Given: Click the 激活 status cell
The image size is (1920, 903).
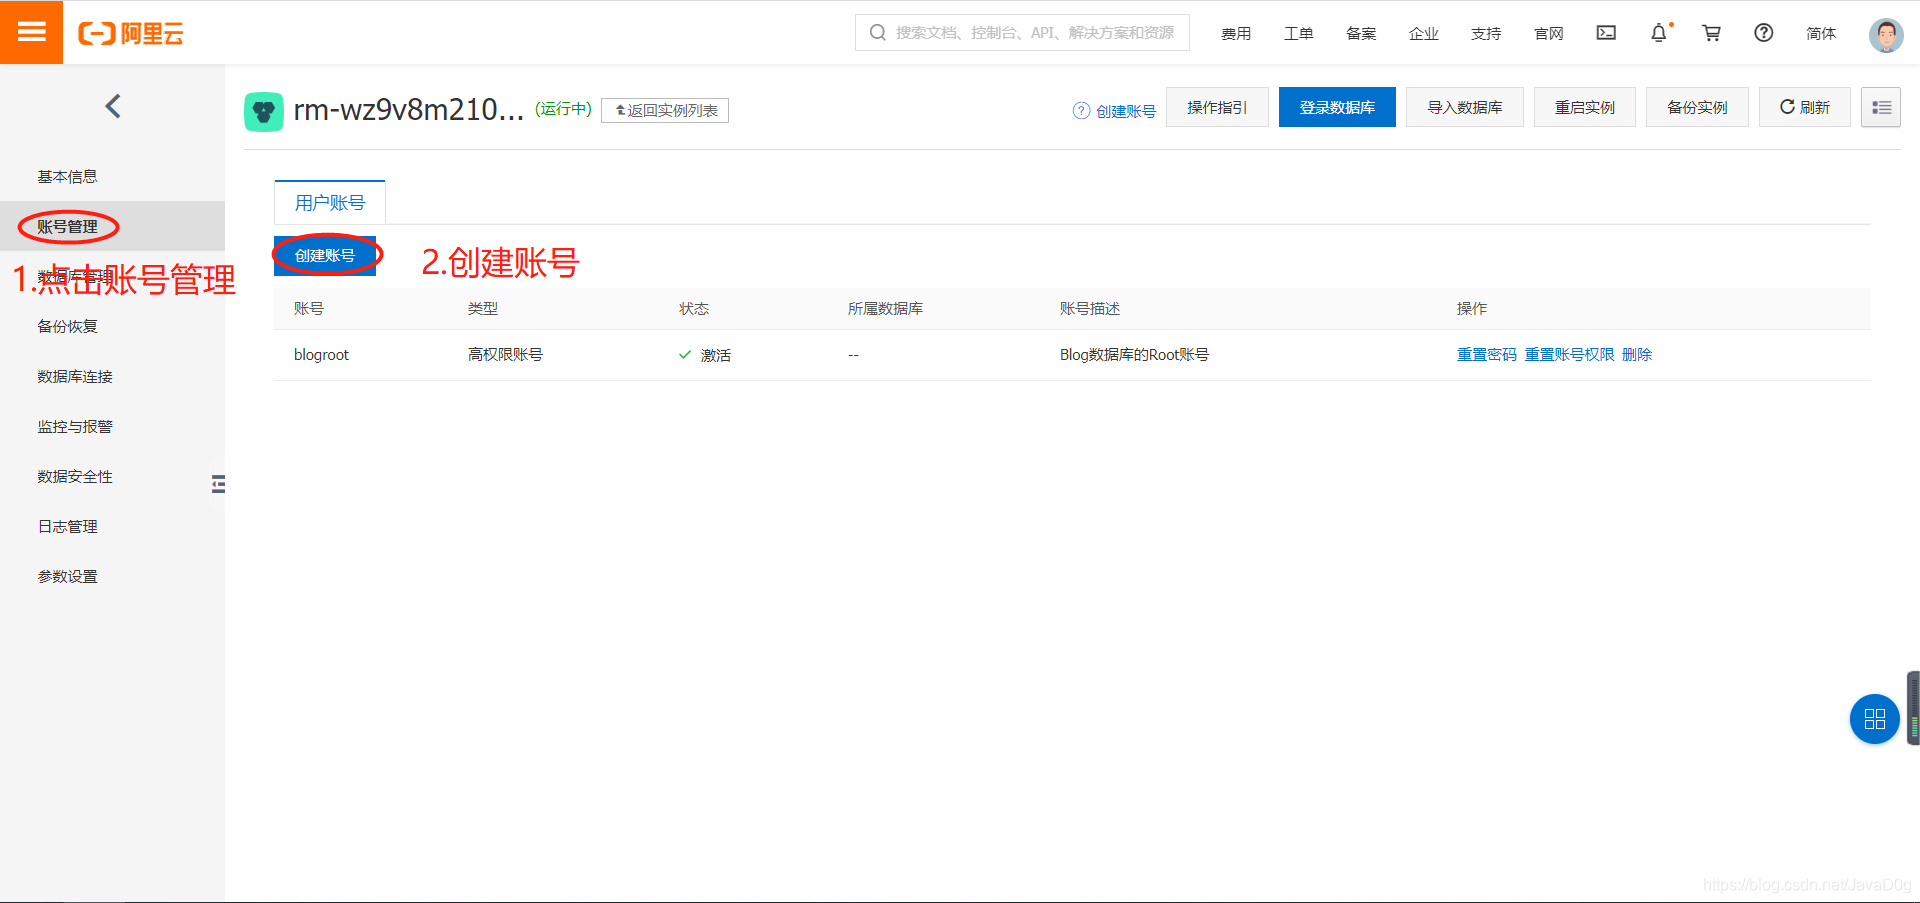Looking at the screenshot, I should click(705, 355).
